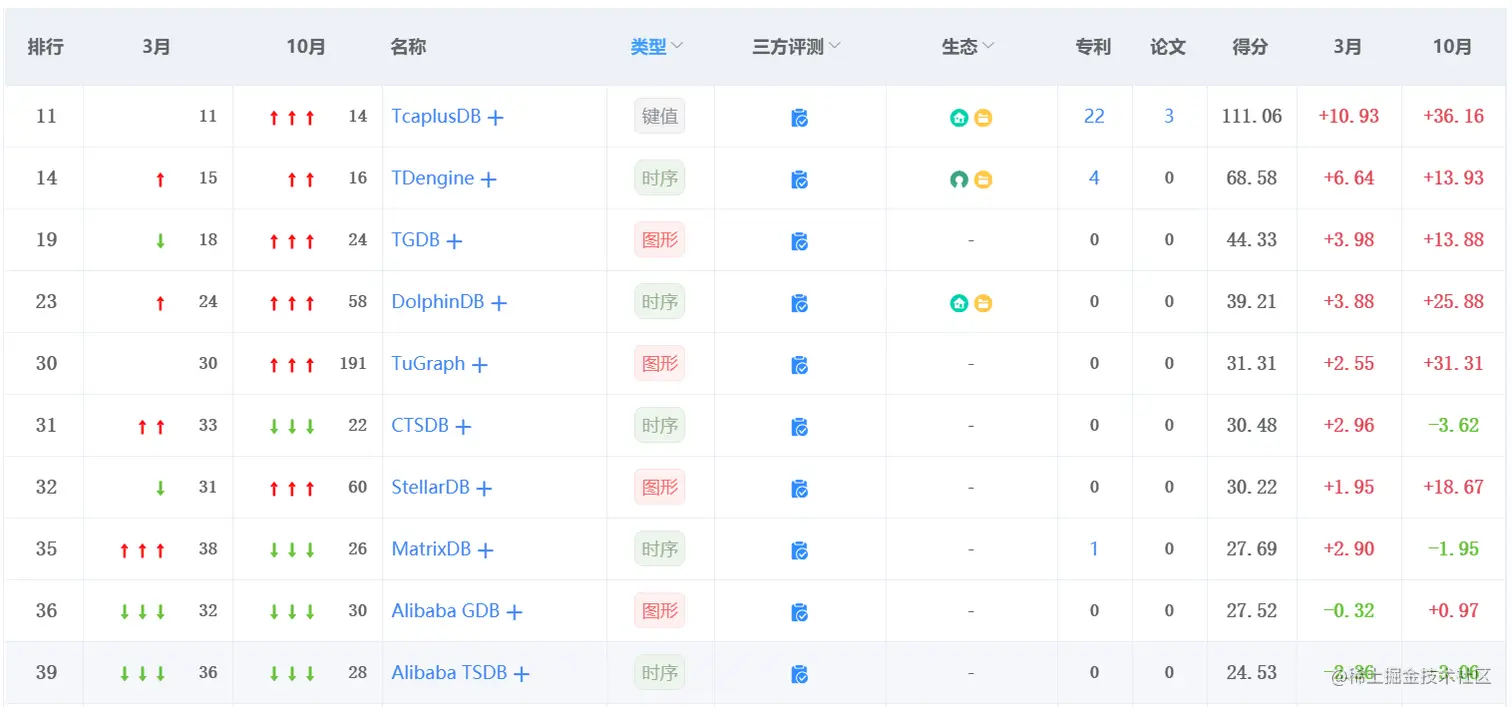
Task: Click plus icon next to DolphinDB
Action: point(499,303)
